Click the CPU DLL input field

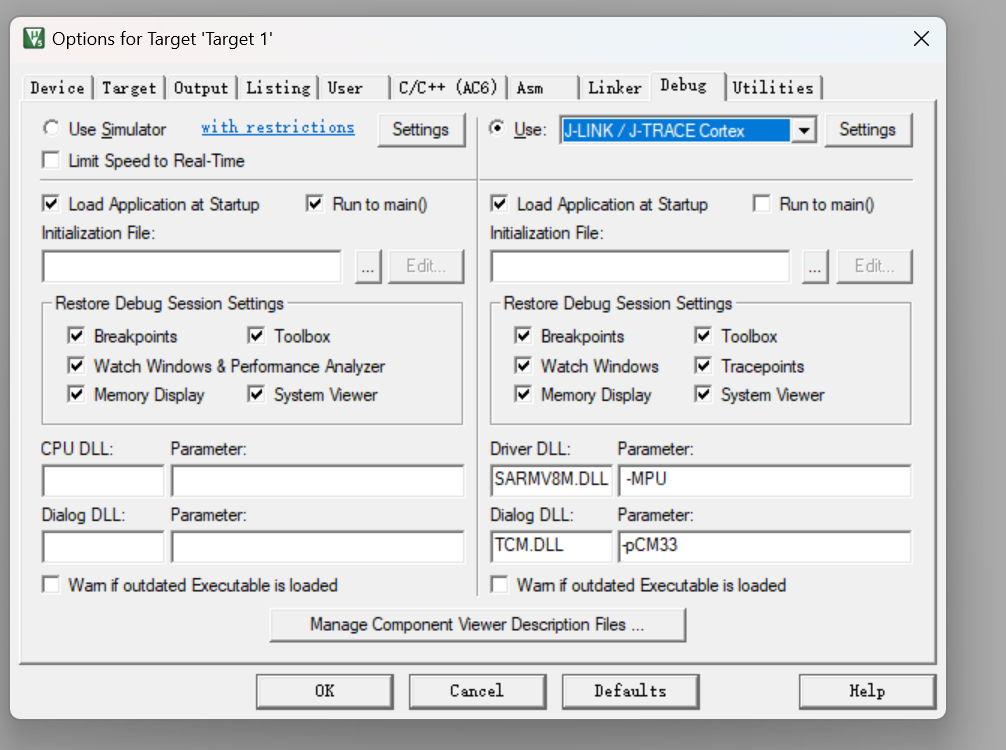tap(103, 481)
